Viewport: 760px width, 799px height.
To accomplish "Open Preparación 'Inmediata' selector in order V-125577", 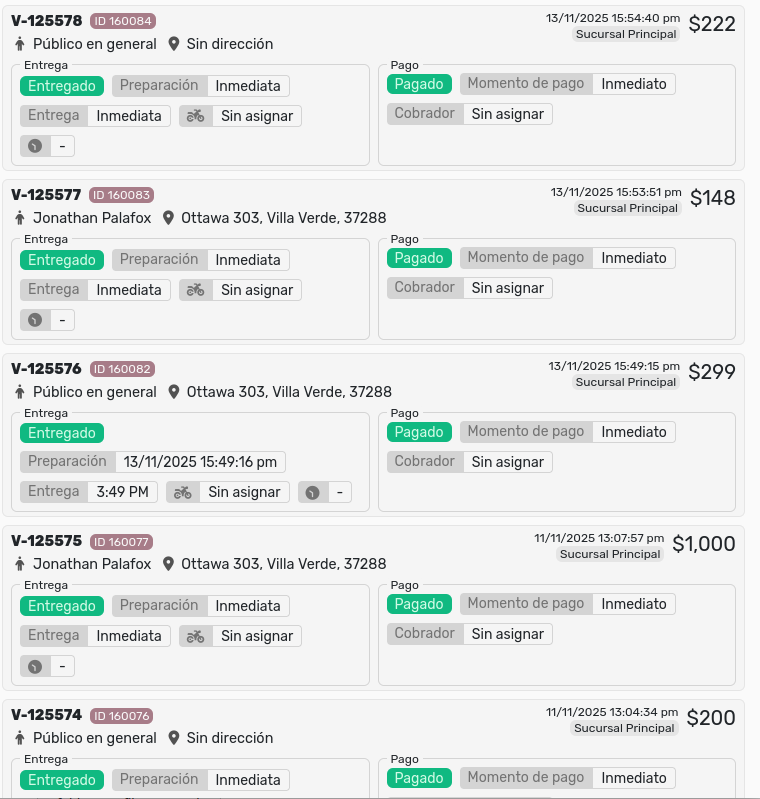I will coord(248,260).
